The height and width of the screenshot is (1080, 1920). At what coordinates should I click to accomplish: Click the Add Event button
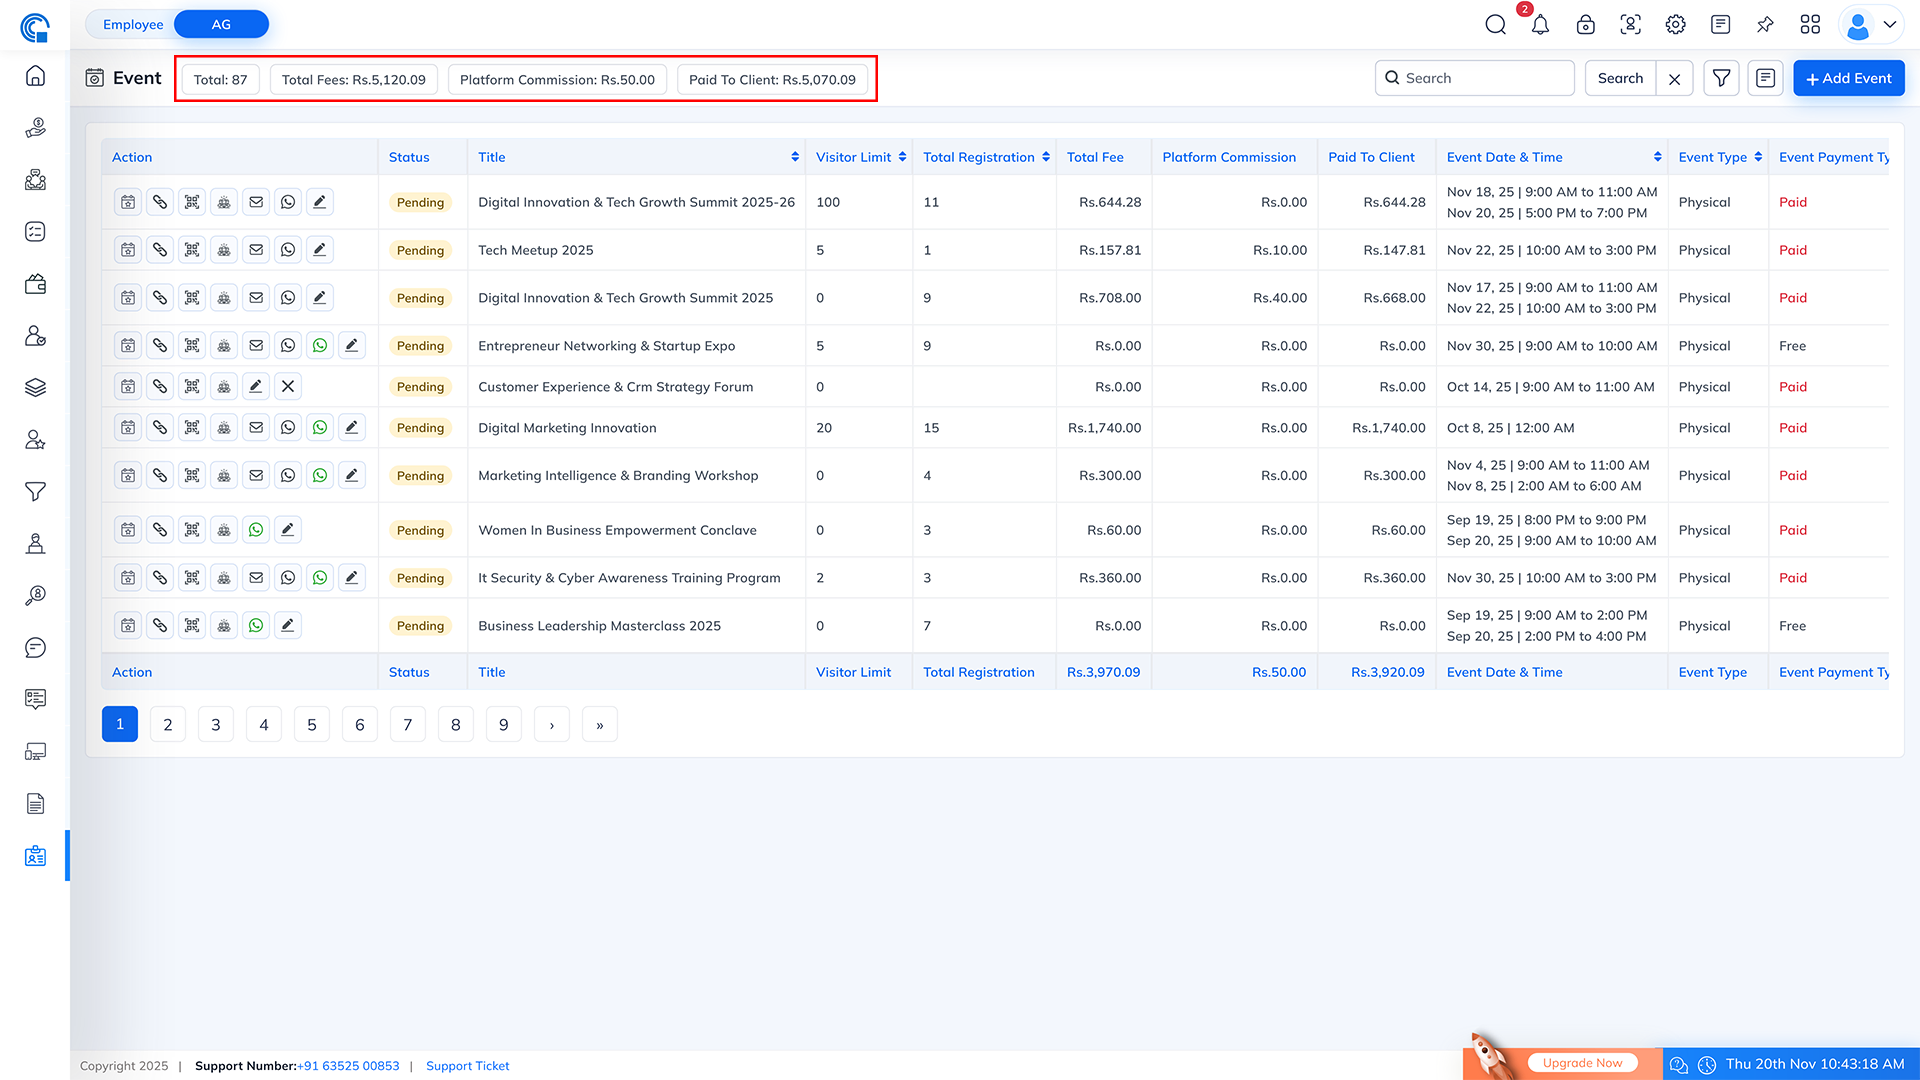[1848, 77]
